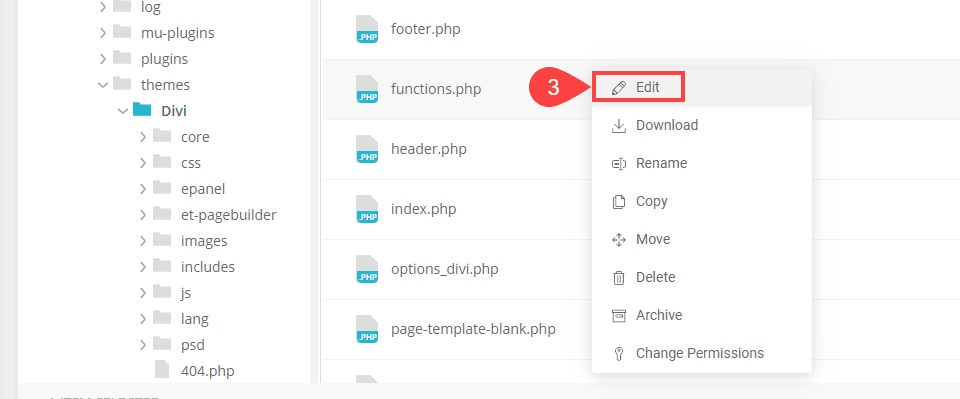Viewport: 960px width, 399px height.
Task: Click the images folder icon
Action: coord(162,240)
